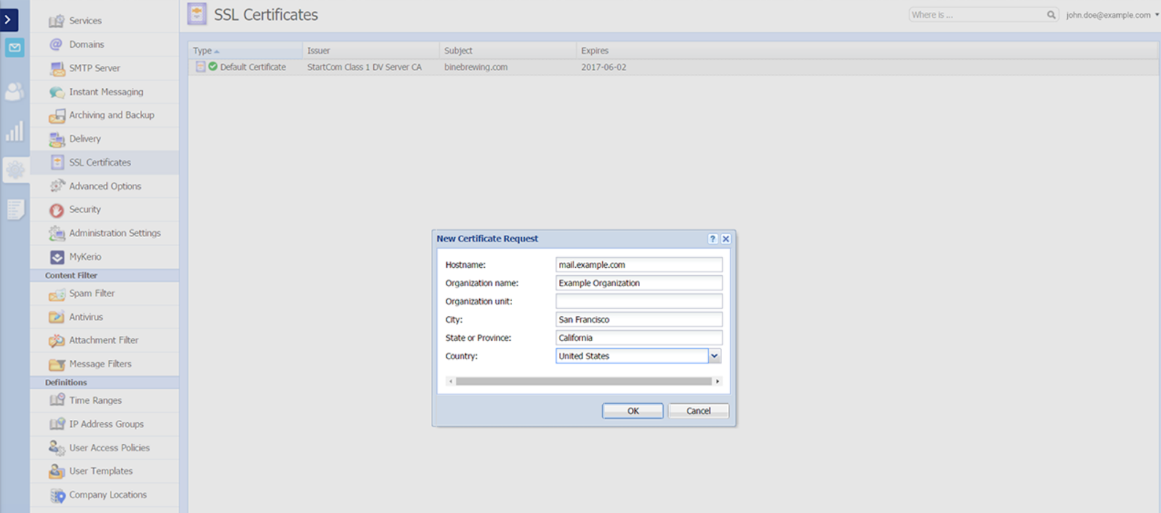The image size is (1161, 513).
Task: Click the '2017-06-02' expiry cell
Action: click(x=604, y=67)
